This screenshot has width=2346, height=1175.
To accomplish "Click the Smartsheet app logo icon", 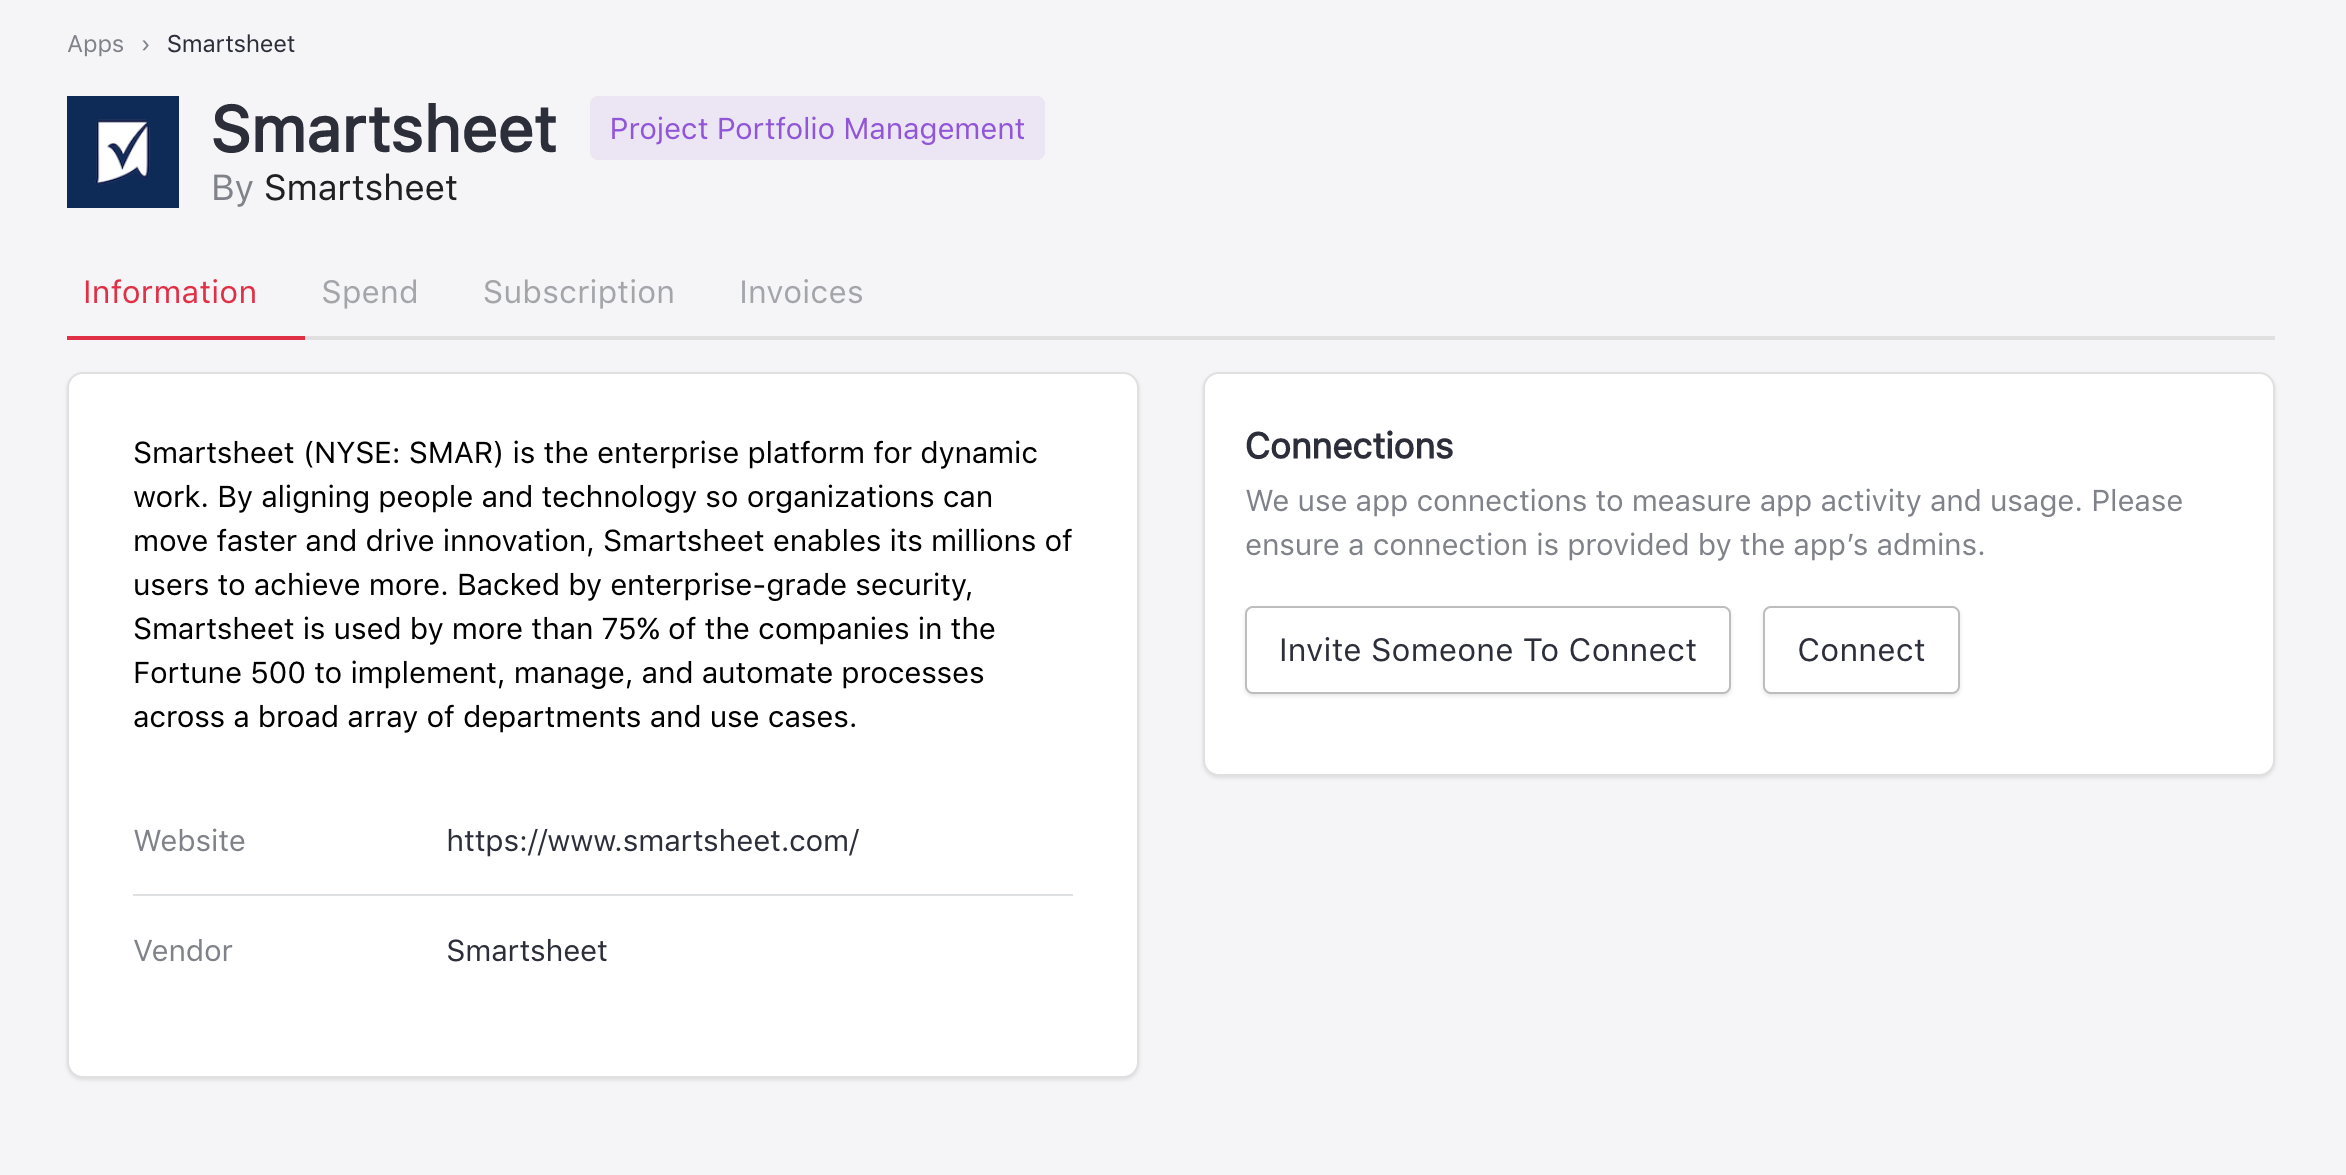I will tap(123, 152).
